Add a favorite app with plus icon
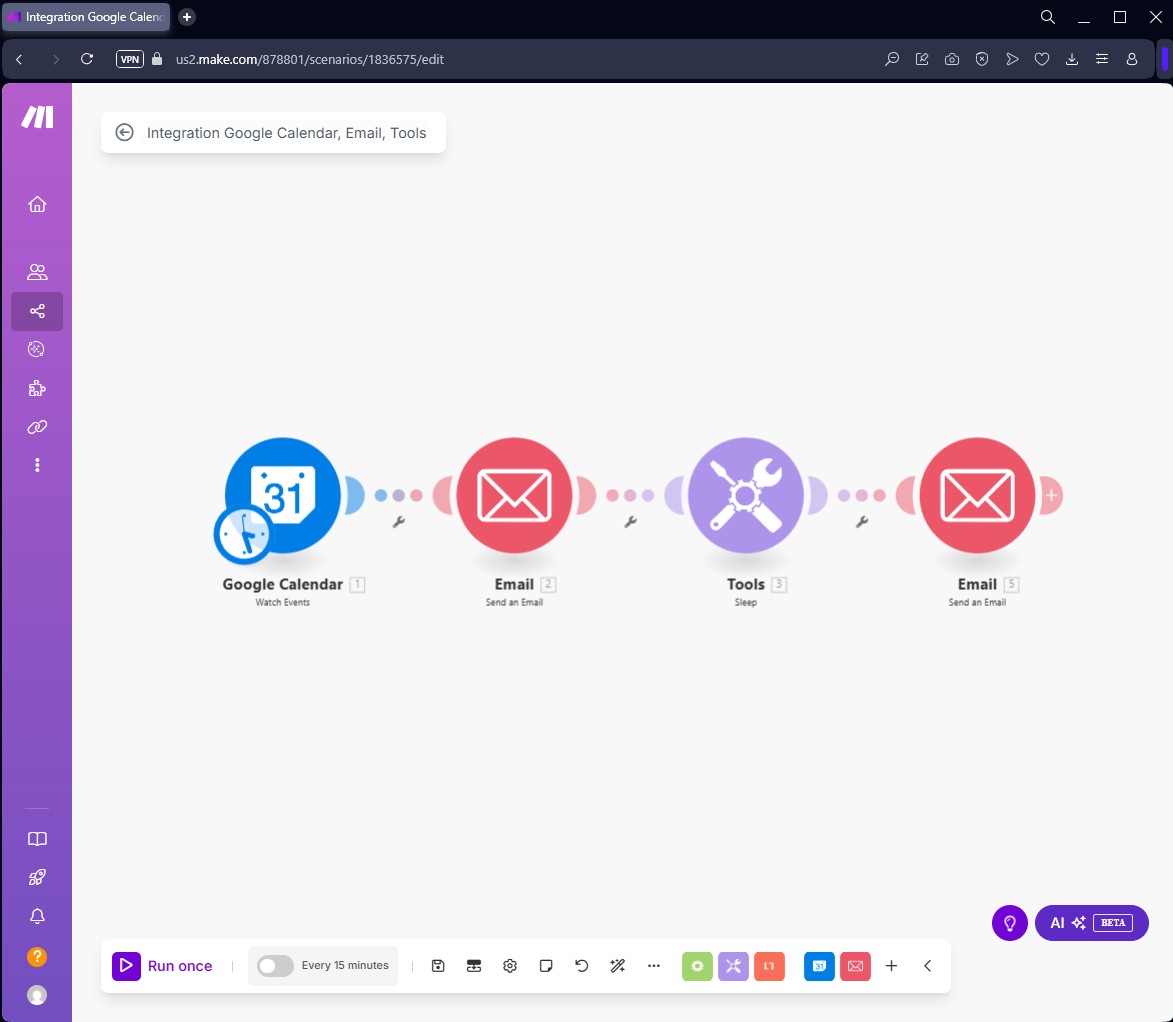This screenshot has width=1173, height=1022. [x=892, y=966]
